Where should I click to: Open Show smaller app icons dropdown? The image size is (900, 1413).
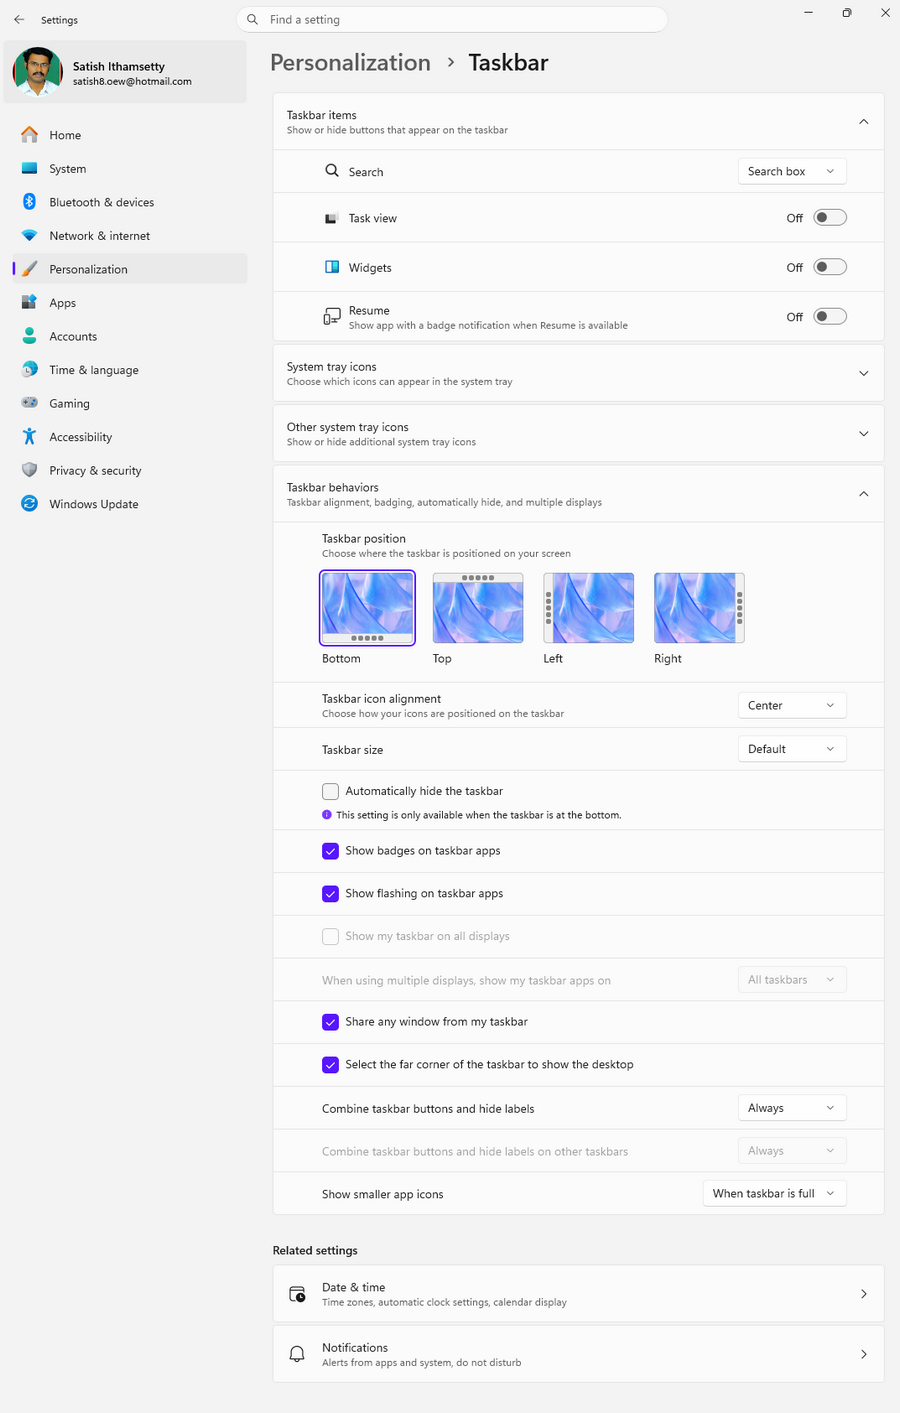775,1194
